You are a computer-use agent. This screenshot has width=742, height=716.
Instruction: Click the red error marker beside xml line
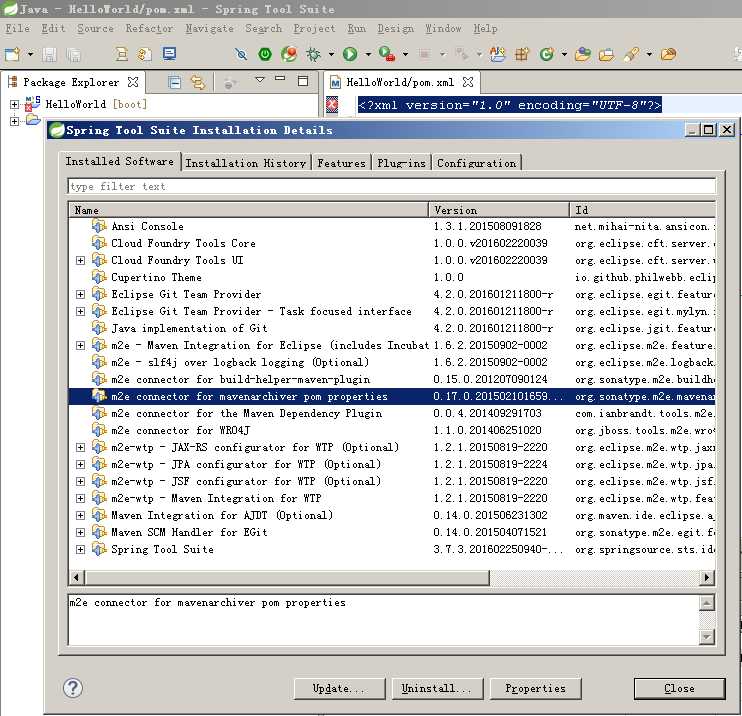(x=332, y=105)
